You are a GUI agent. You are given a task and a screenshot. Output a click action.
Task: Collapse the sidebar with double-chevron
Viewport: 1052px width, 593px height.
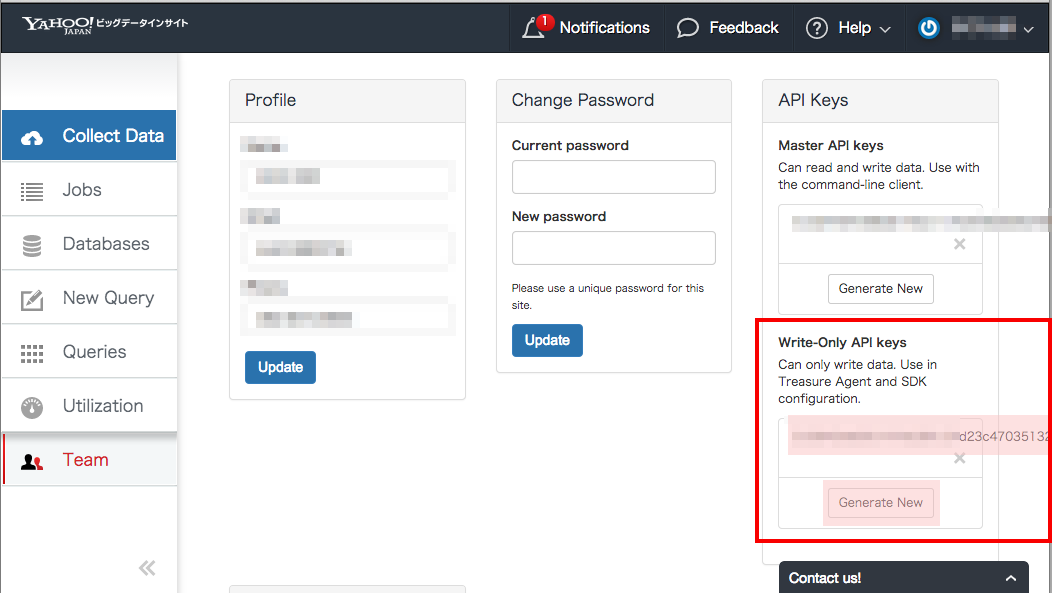(x=147, y=568)
